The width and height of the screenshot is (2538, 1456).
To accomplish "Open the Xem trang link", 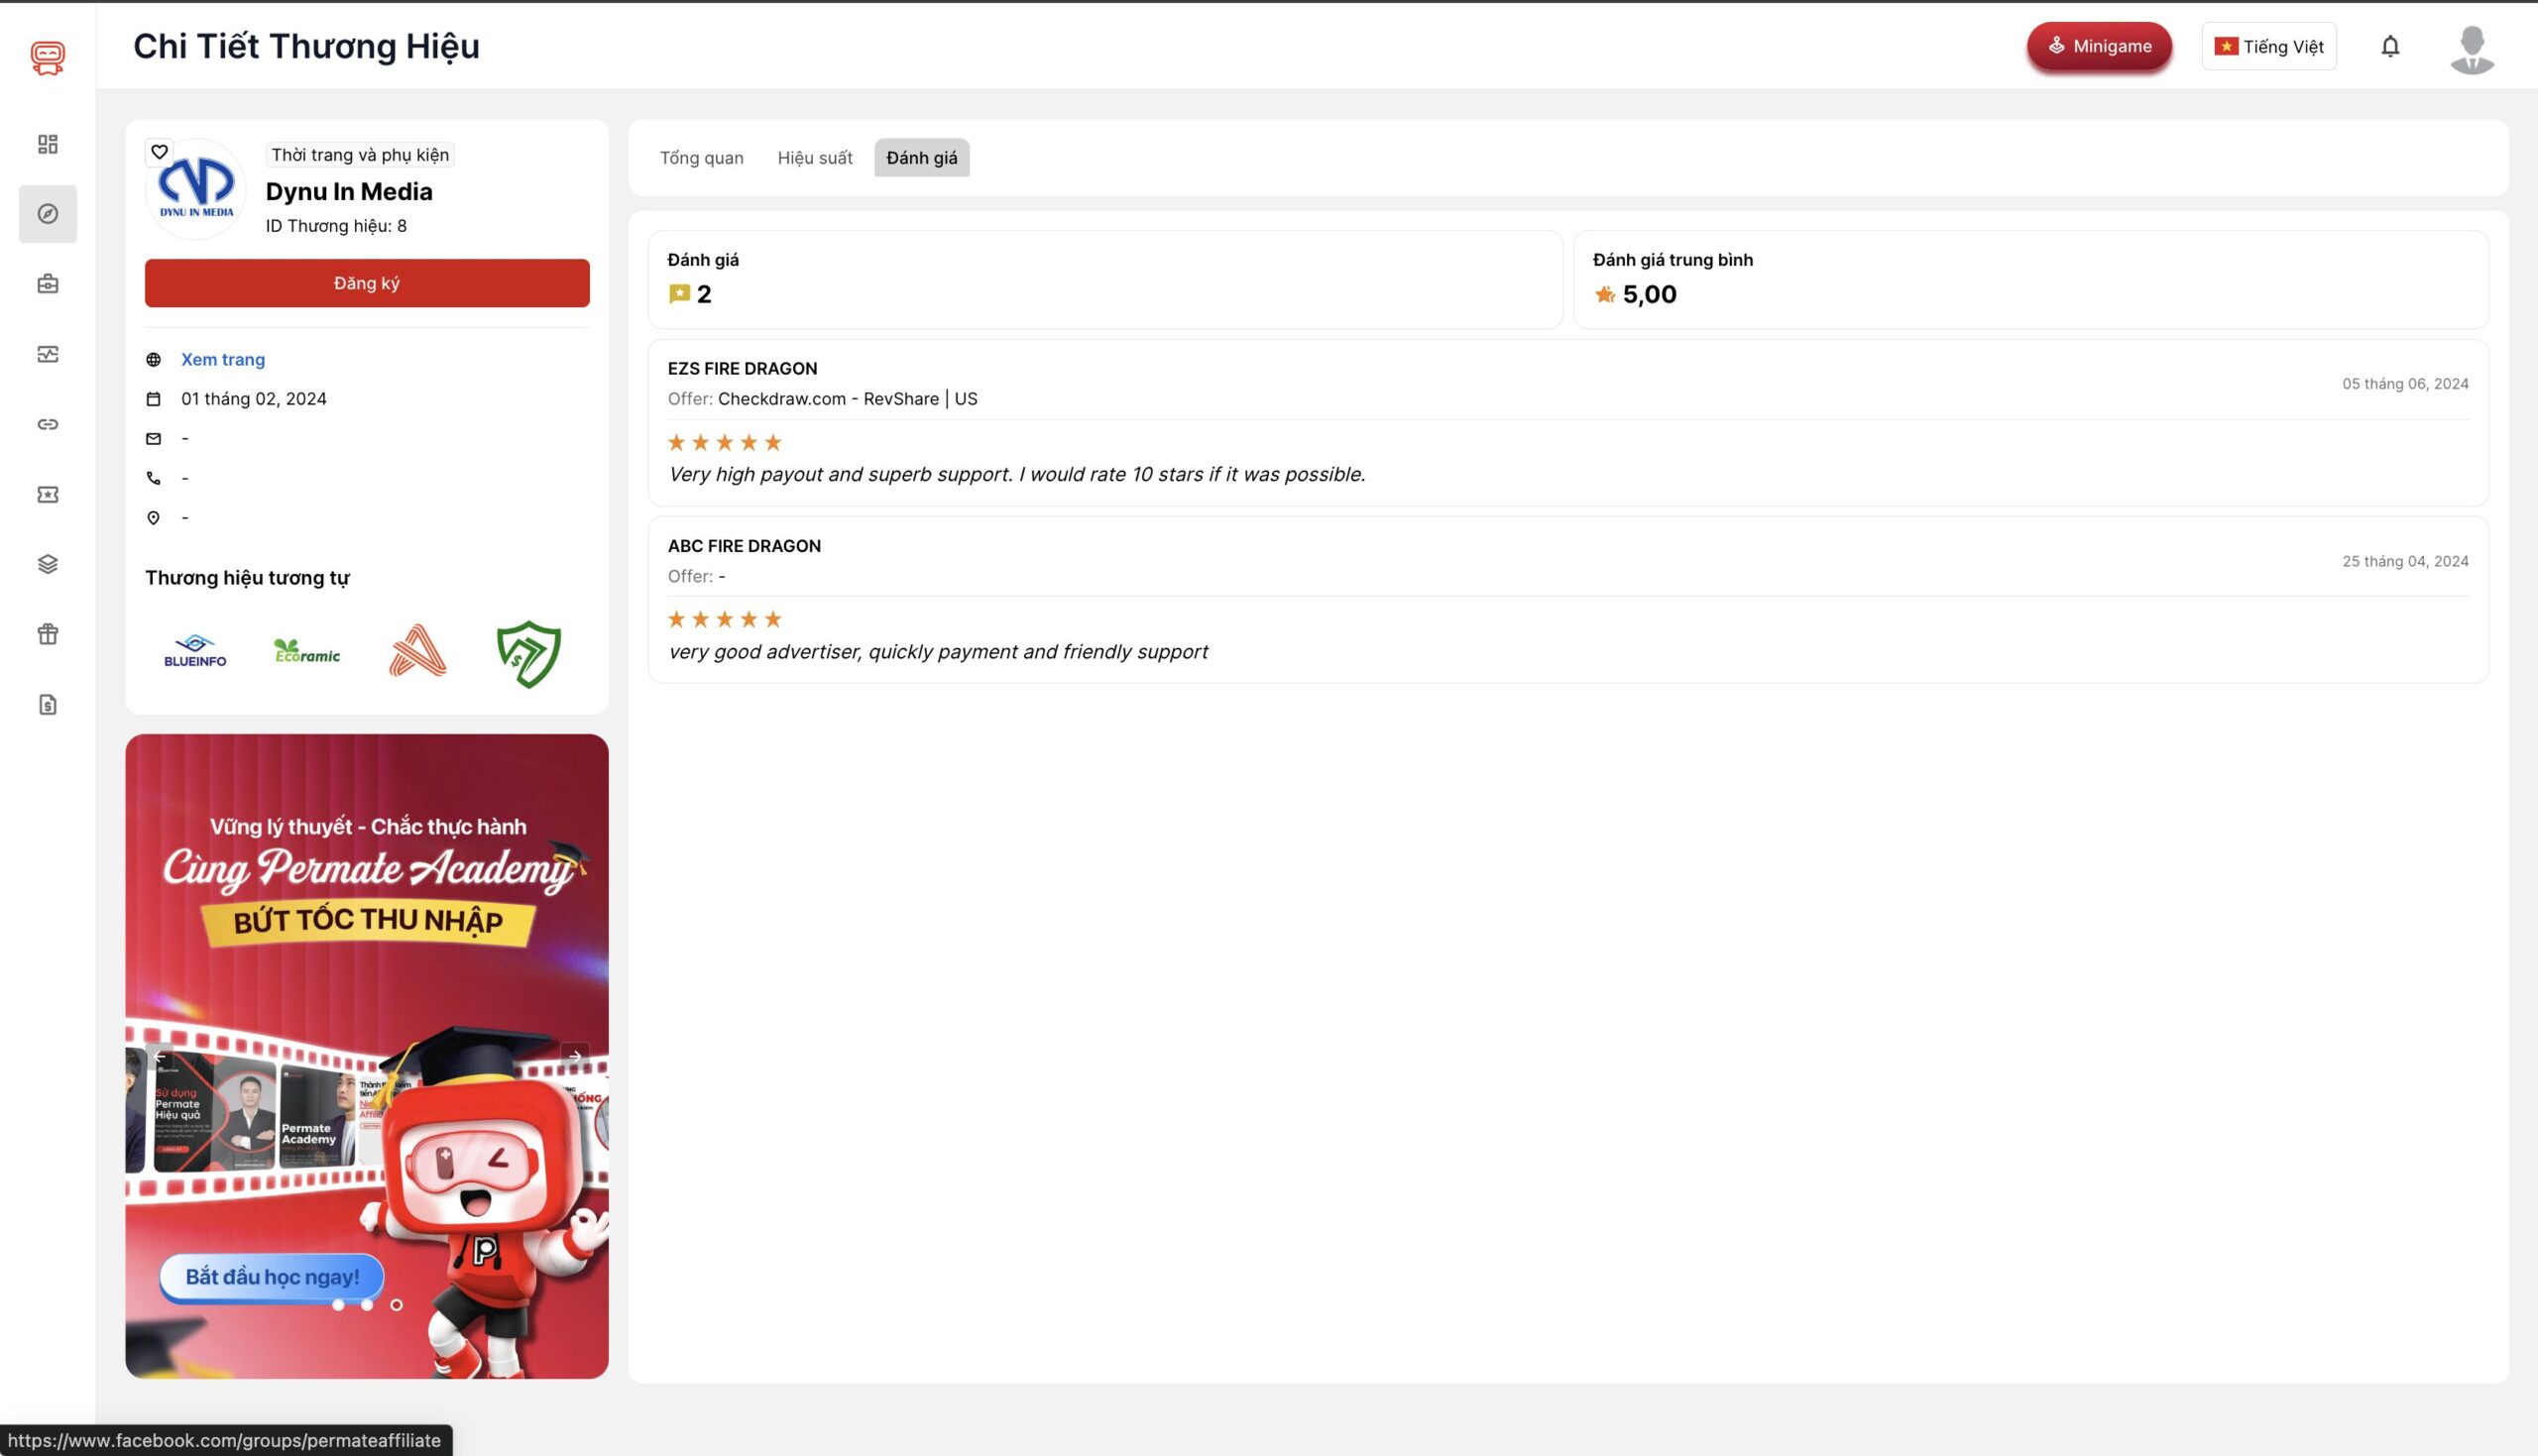I will click(222, 359).
